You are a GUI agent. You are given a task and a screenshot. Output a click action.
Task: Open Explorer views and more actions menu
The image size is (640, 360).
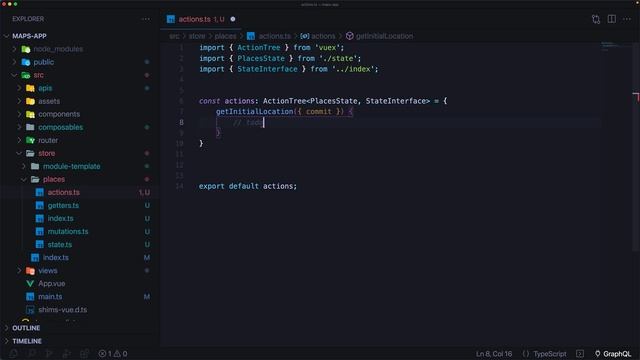coord(145,19)
